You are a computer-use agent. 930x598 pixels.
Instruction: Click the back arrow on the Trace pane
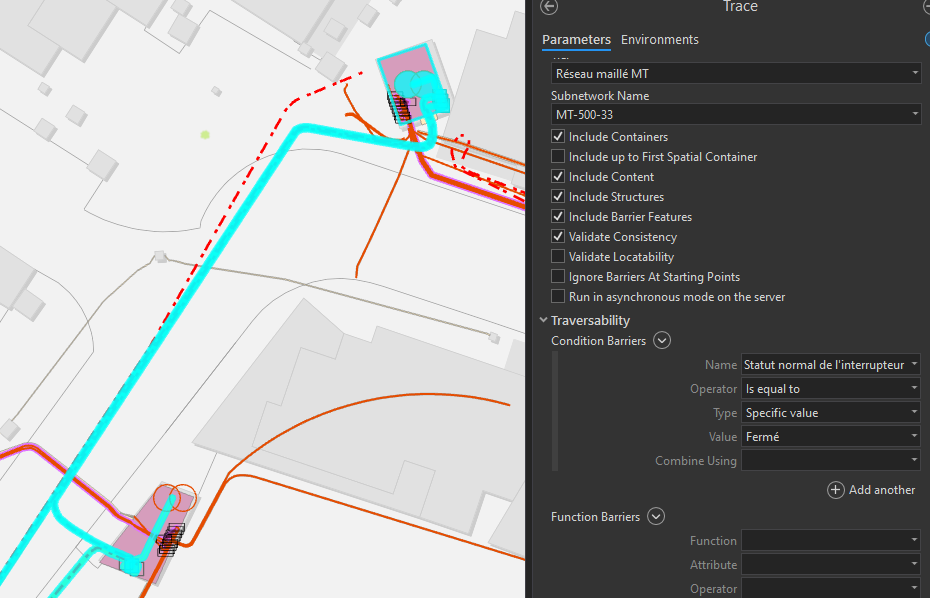point(547,7)
